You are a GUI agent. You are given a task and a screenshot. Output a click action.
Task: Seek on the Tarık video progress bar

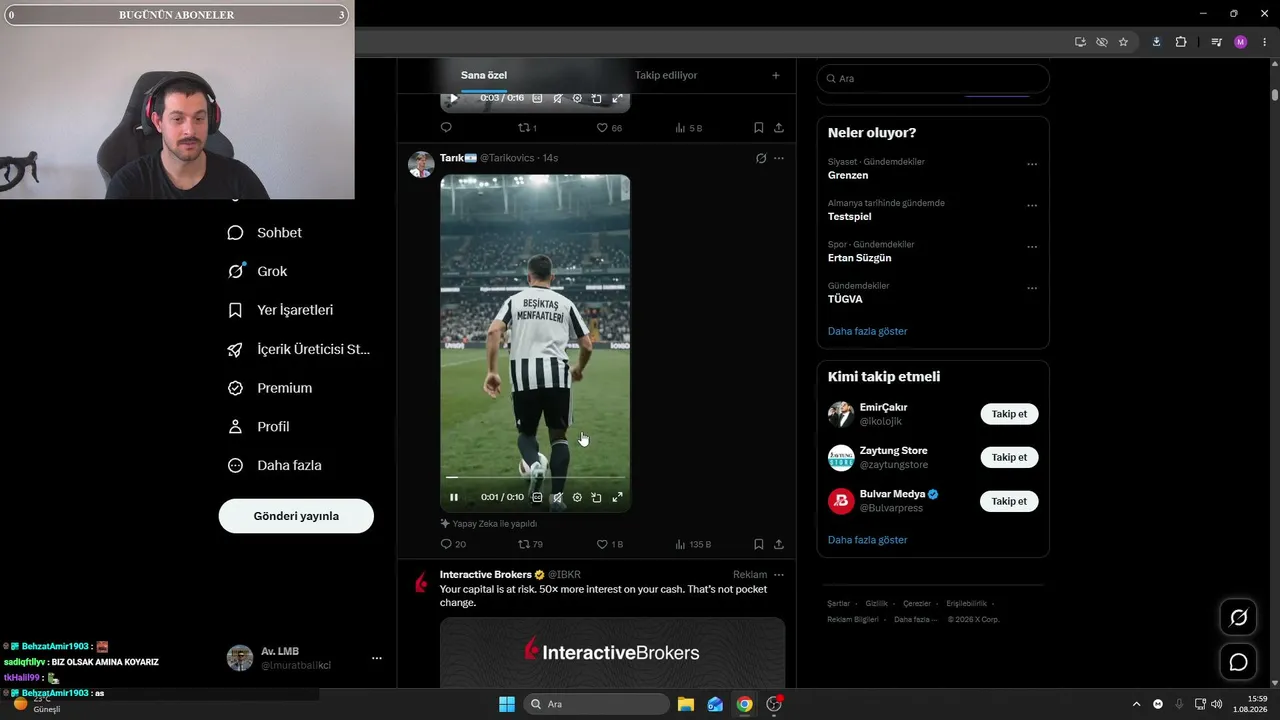click(x=535, y=478)
